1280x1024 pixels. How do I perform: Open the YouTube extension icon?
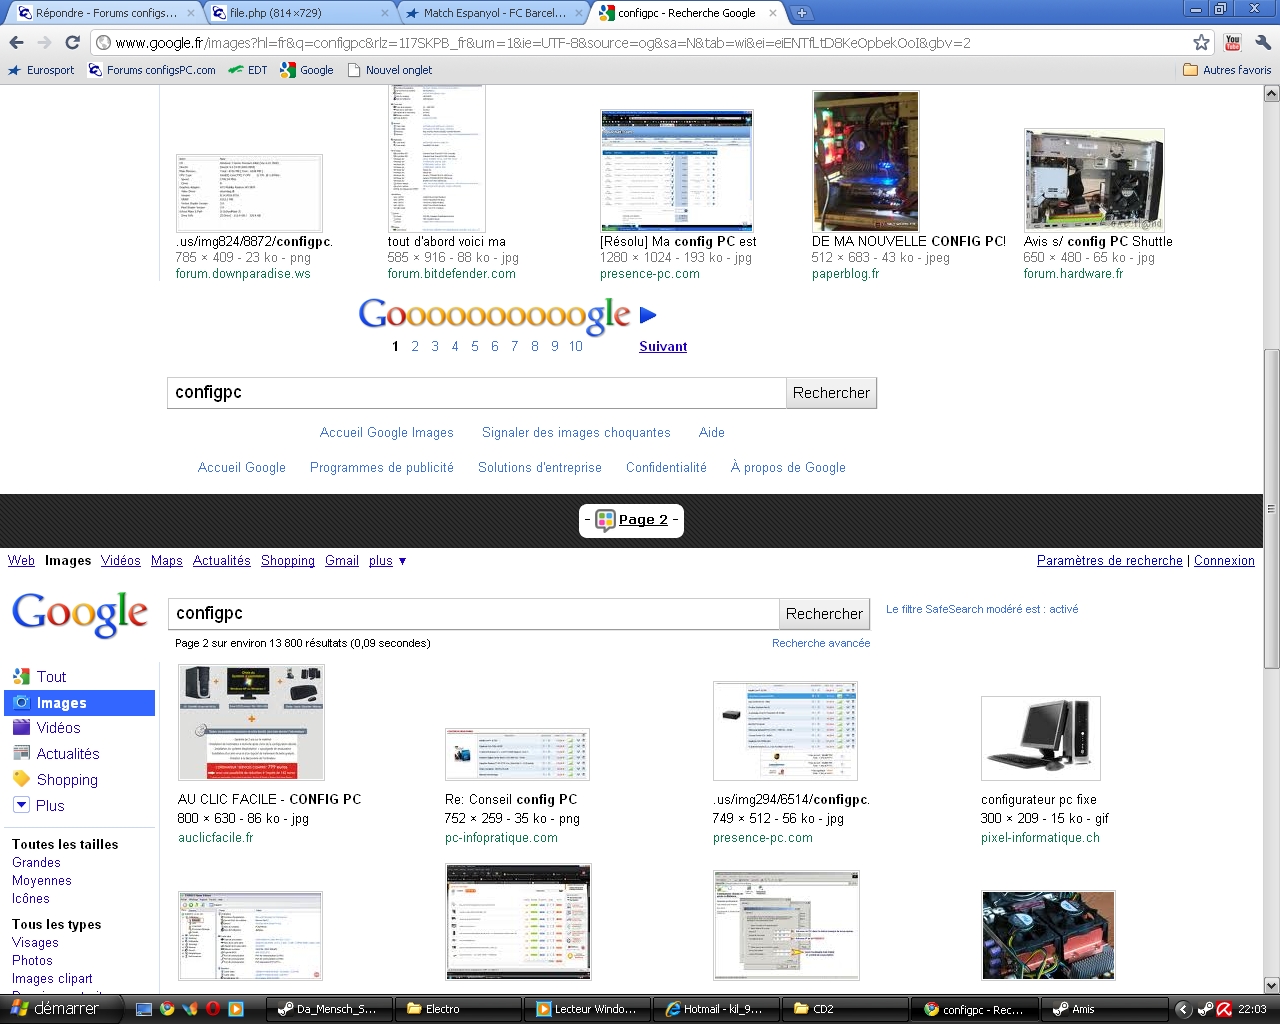click(1232, 42)
